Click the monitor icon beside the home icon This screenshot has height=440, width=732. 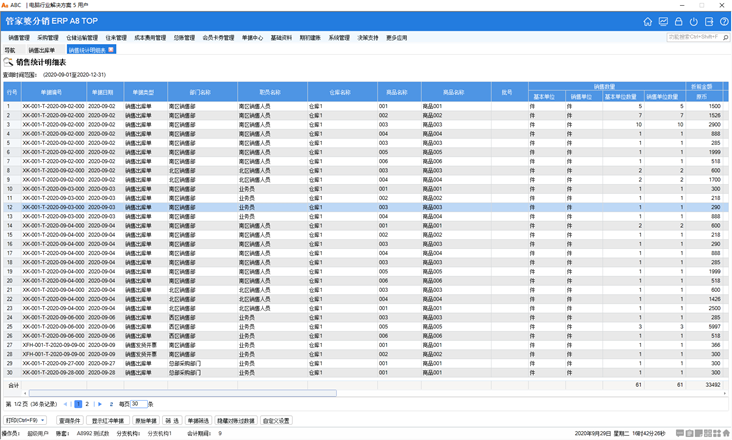click(x=662, y=21)
